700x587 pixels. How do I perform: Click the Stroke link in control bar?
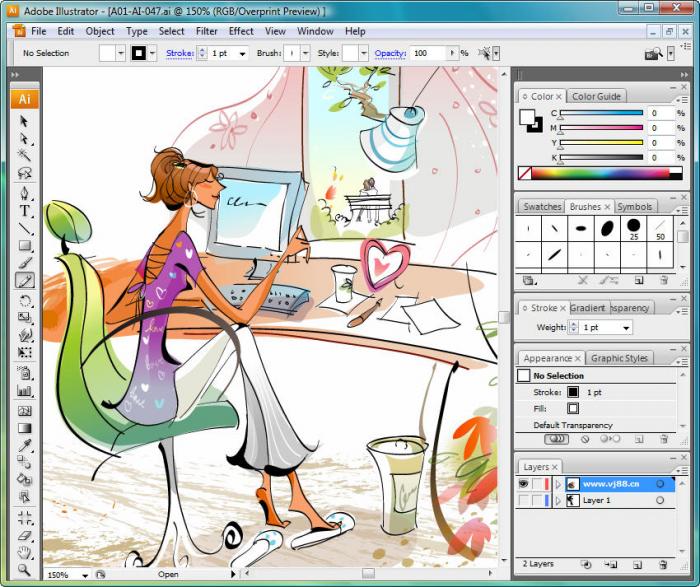coord(179,53)
